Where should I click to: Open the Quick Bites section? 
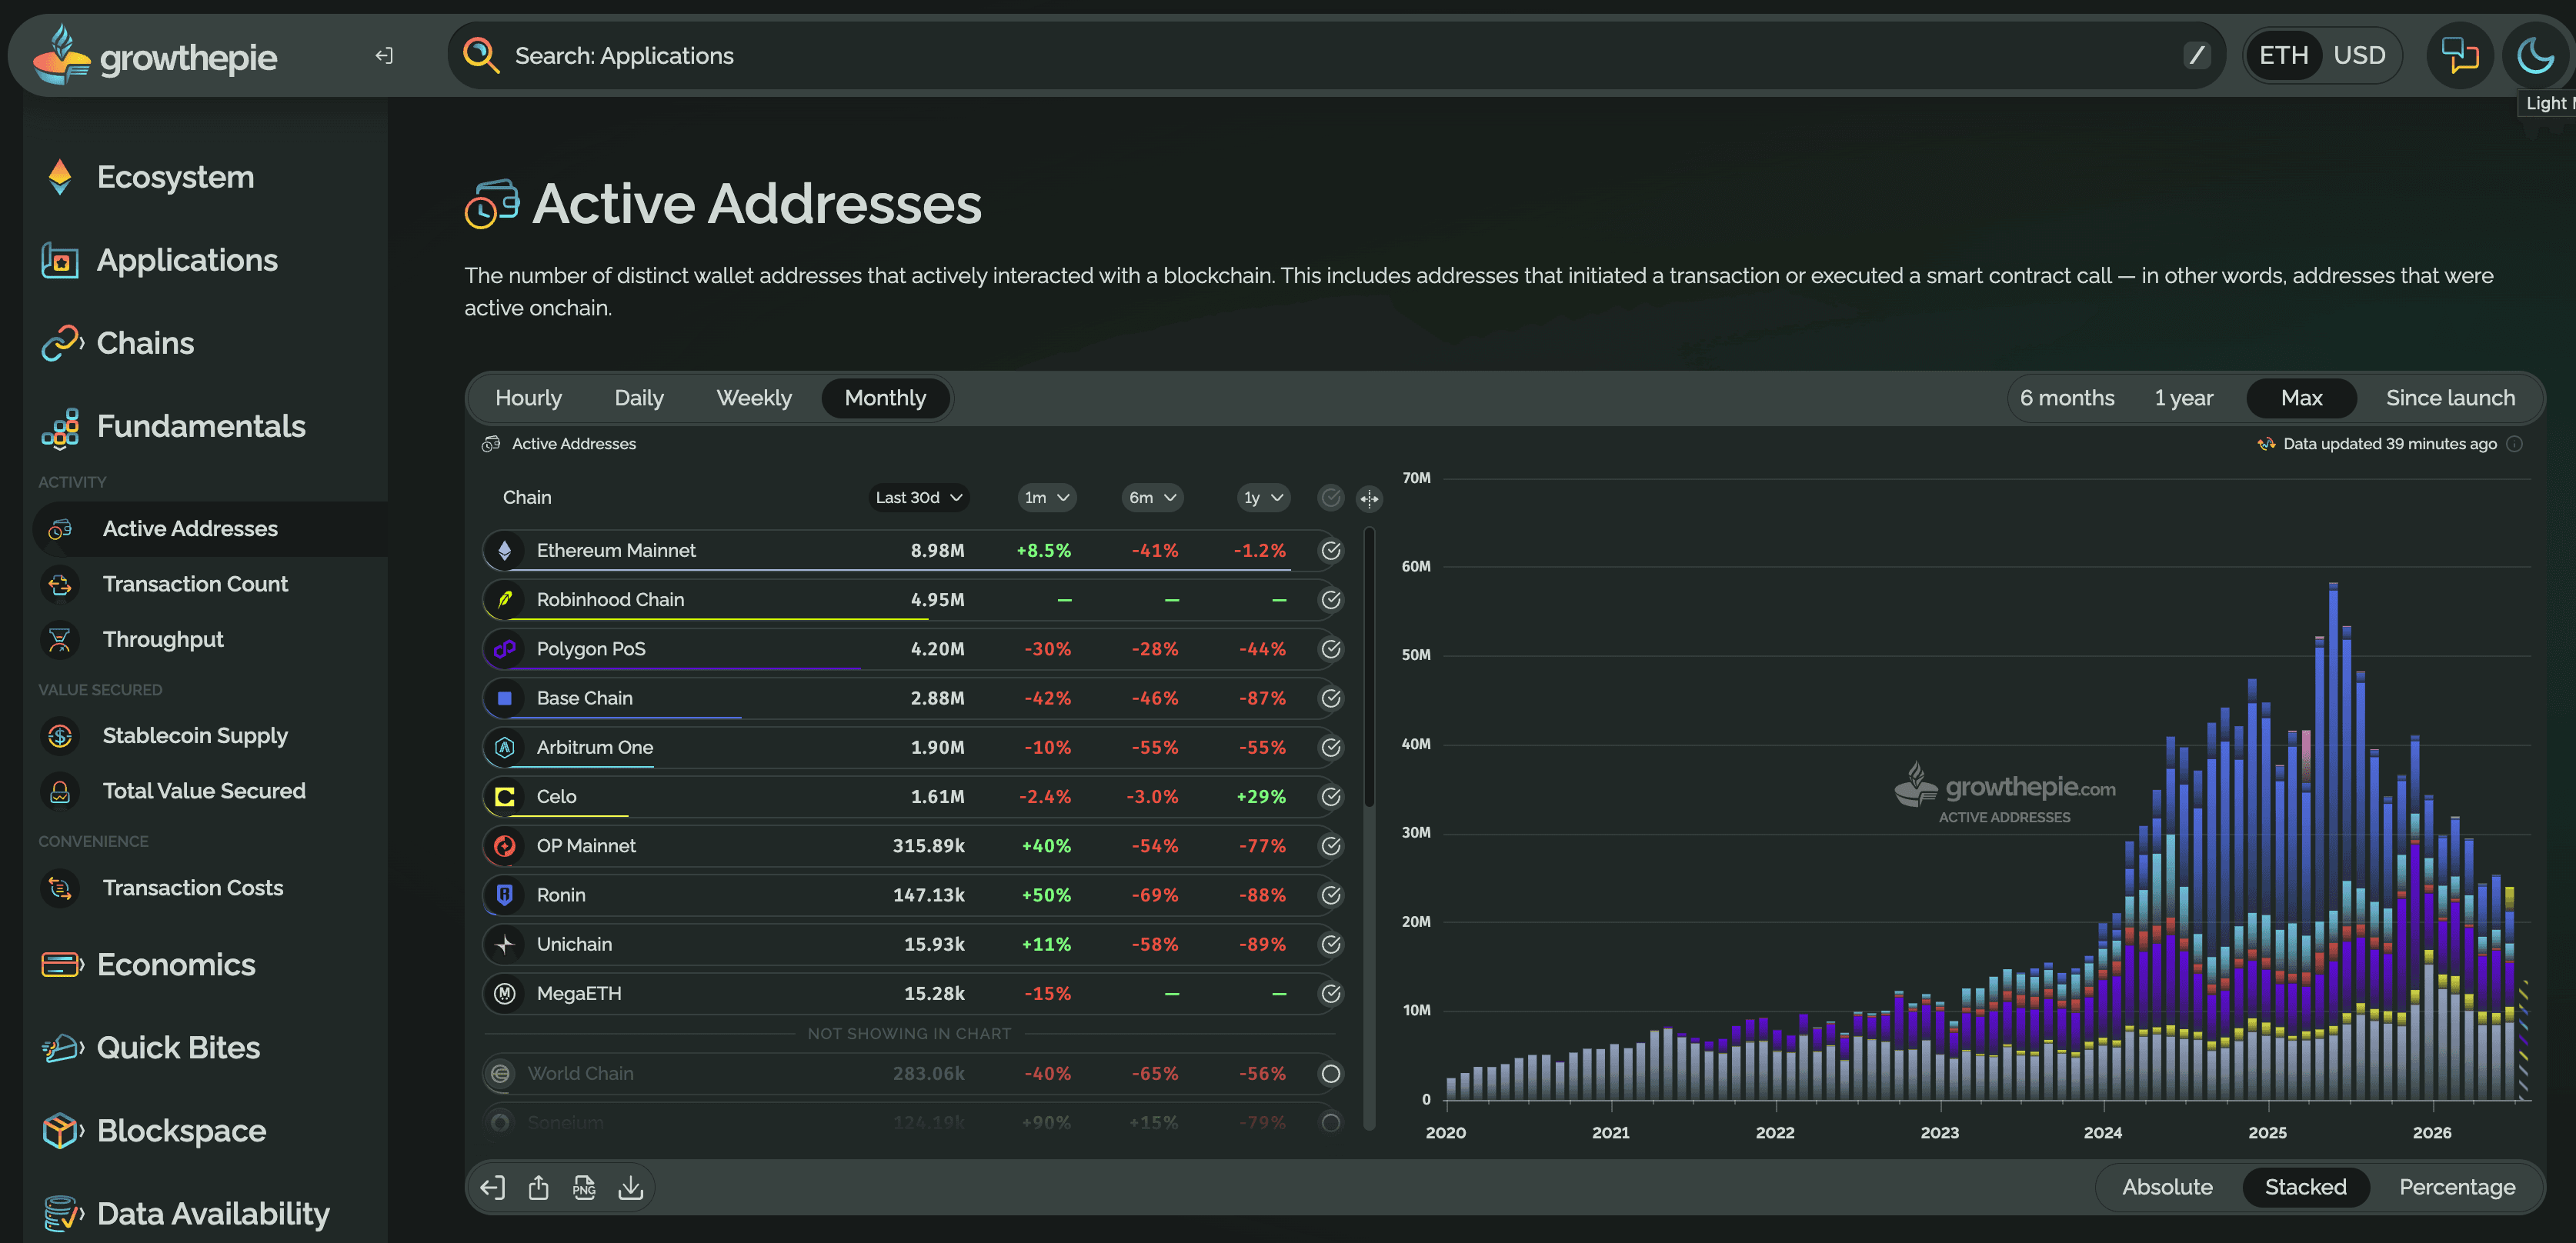[178, 1047]
